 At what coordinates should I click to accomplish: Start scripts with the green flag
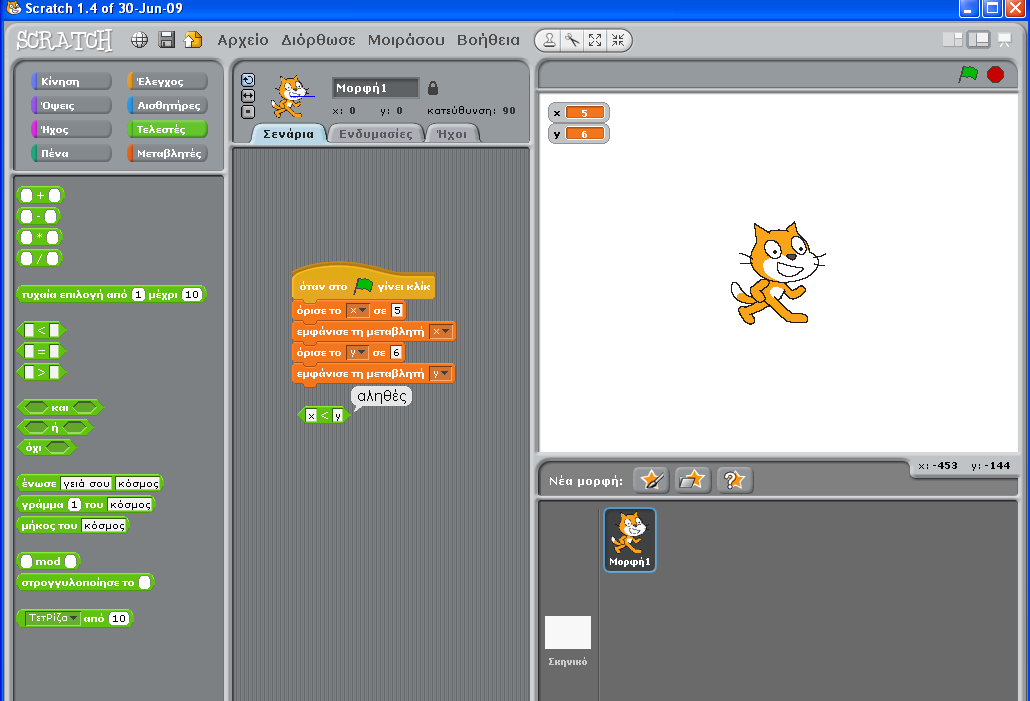(x=968, y=74)
